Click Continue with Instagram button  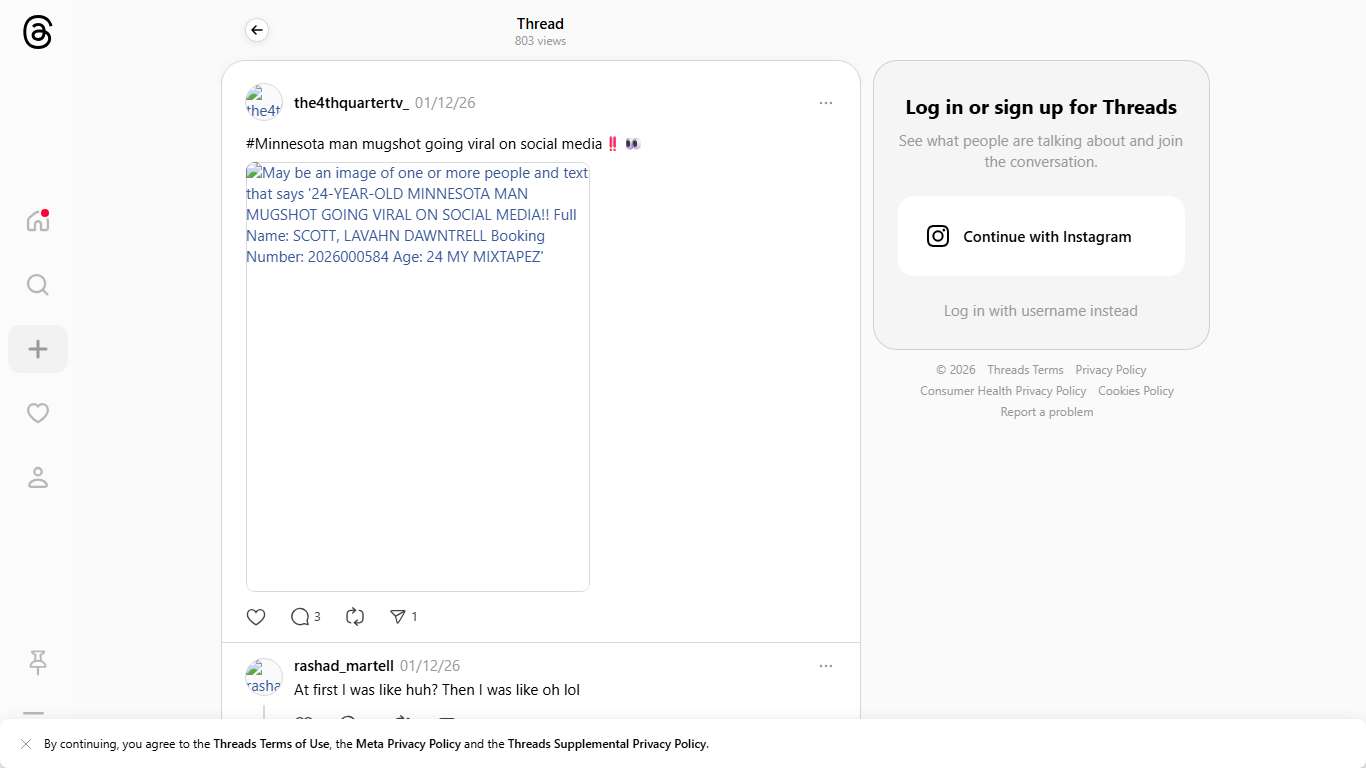pyautogui.click(x=1040, y=236)
